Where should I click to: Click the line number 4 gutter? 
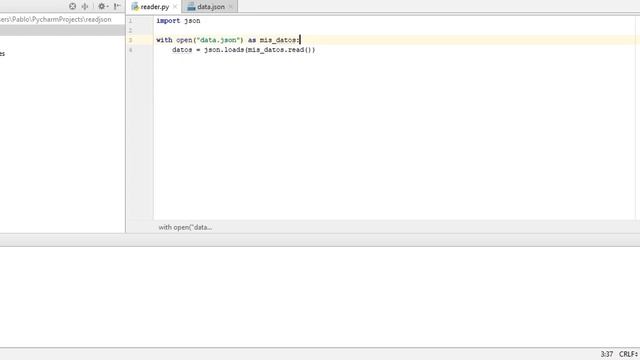131,50
